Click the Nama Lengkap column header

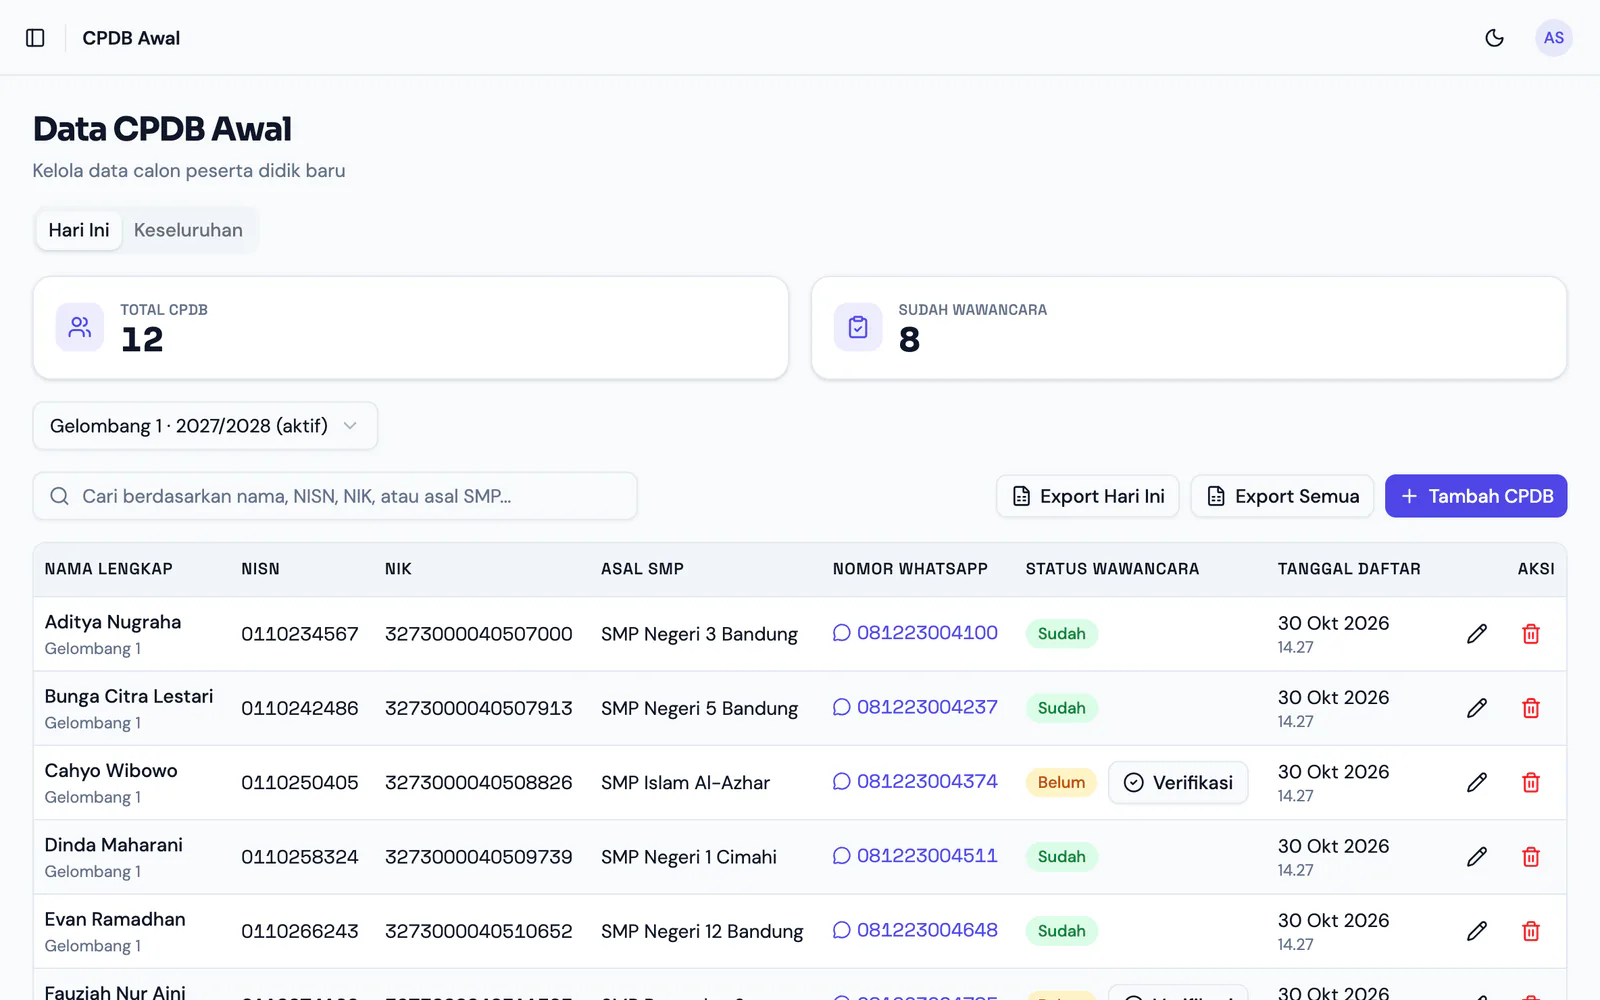(109, 569)
